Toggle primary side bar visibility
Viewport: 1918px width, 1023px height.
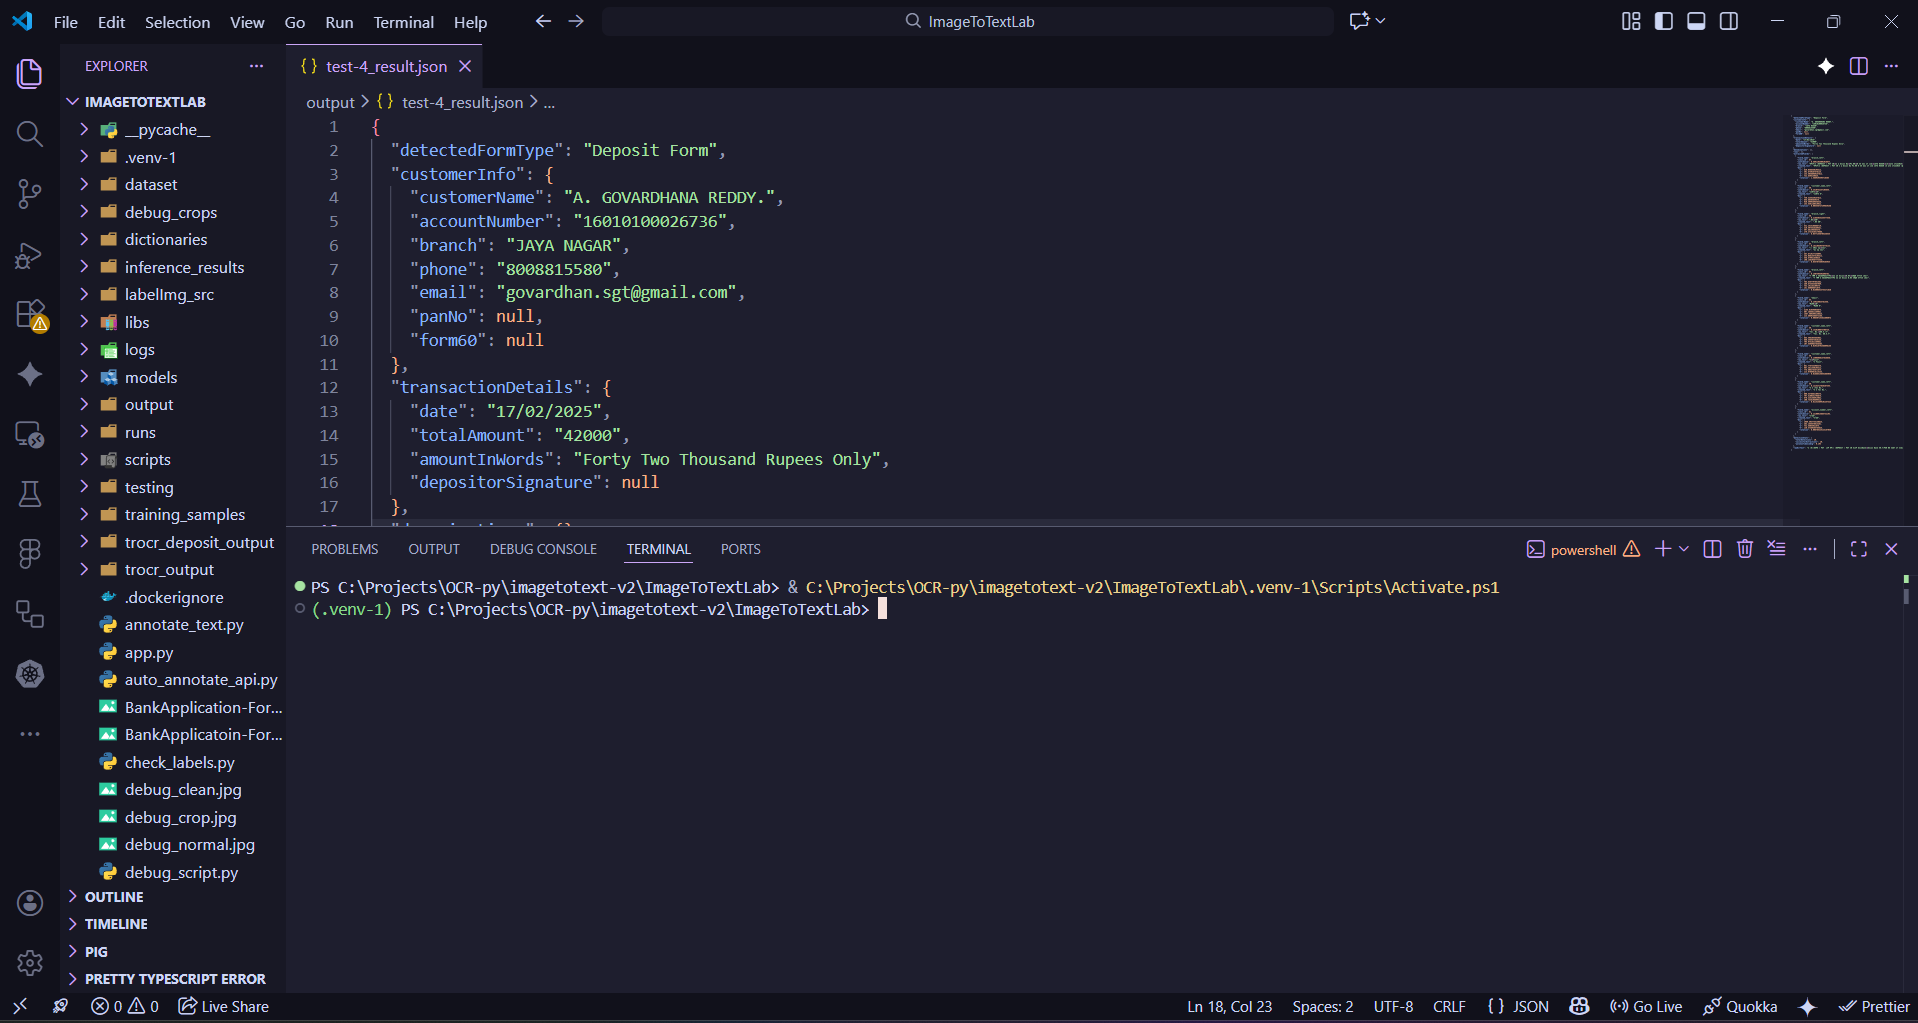[1664, 21]
